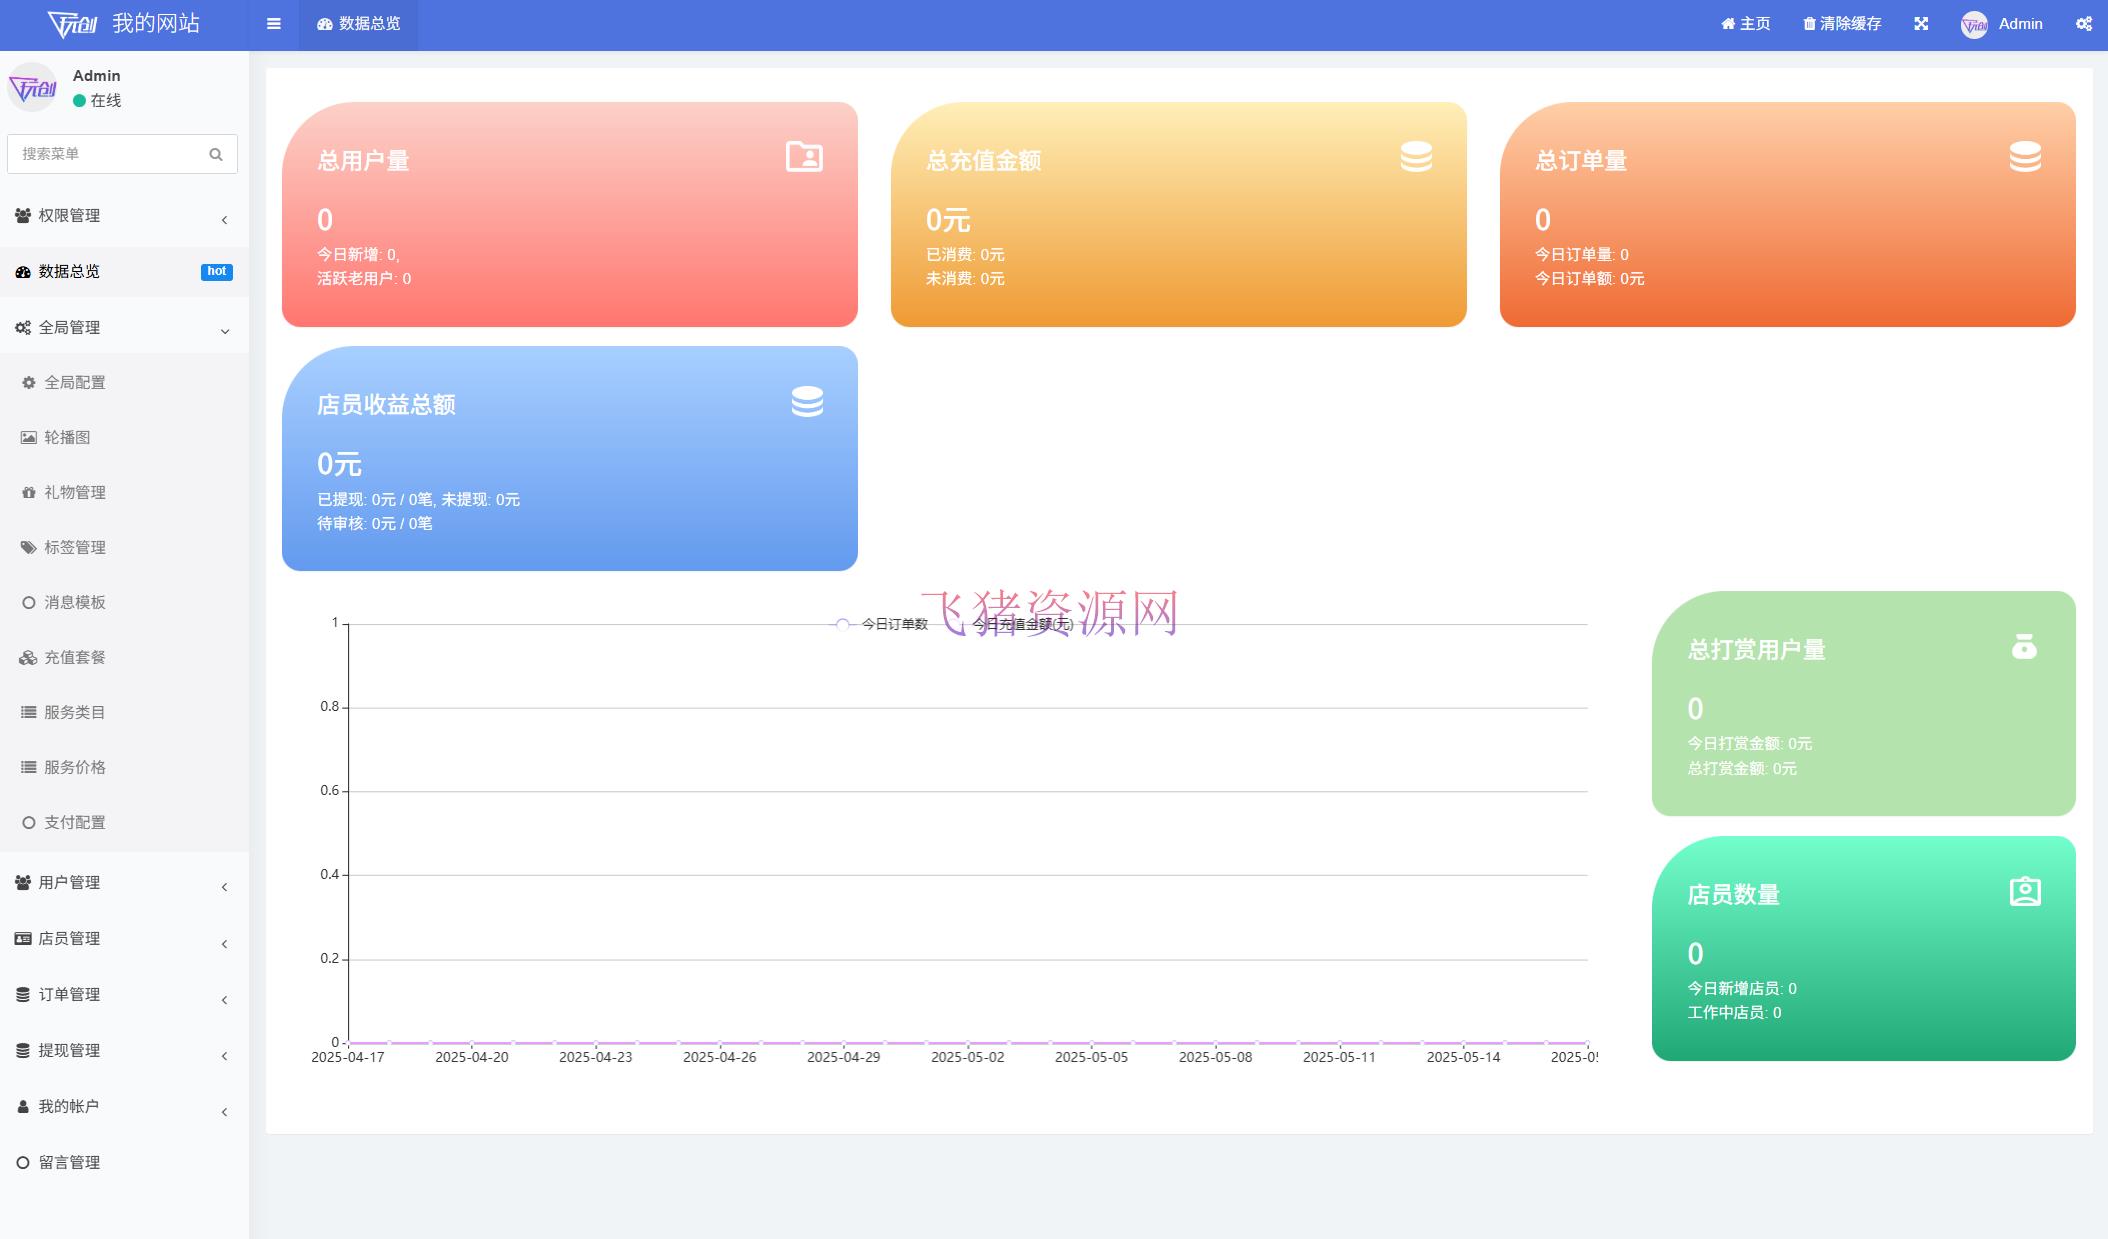Select the fullscreen icon in top bar
Screen dimensions: 2108x1239
(x=1921, y=23)
